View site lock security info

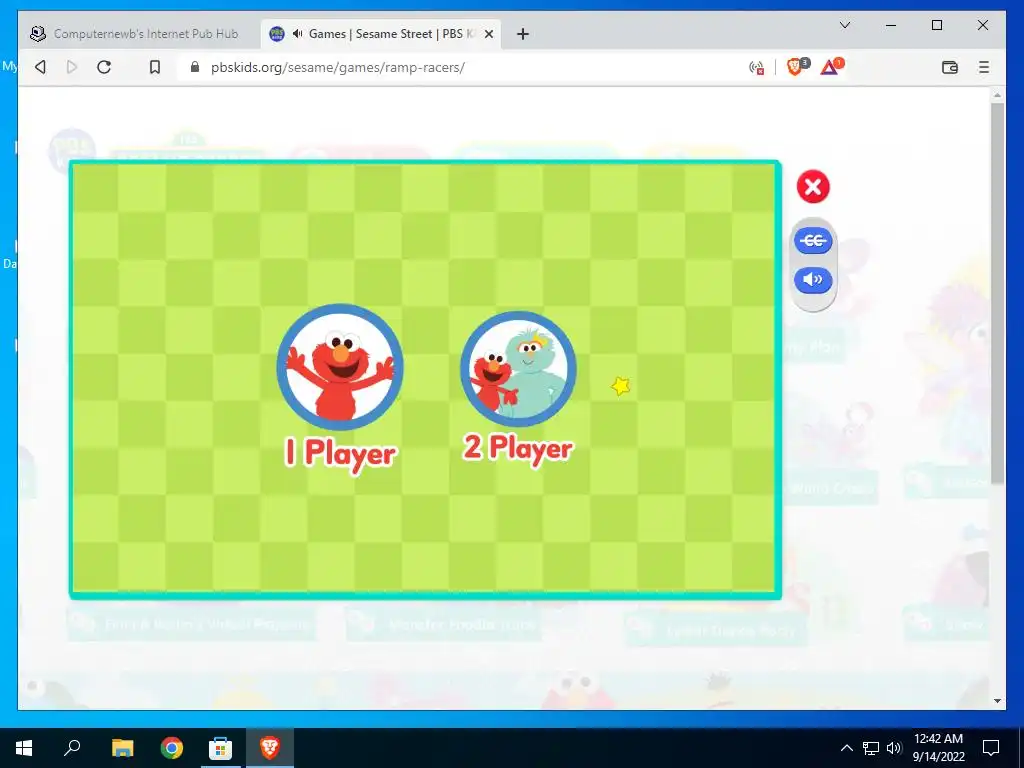click(195, 67)
